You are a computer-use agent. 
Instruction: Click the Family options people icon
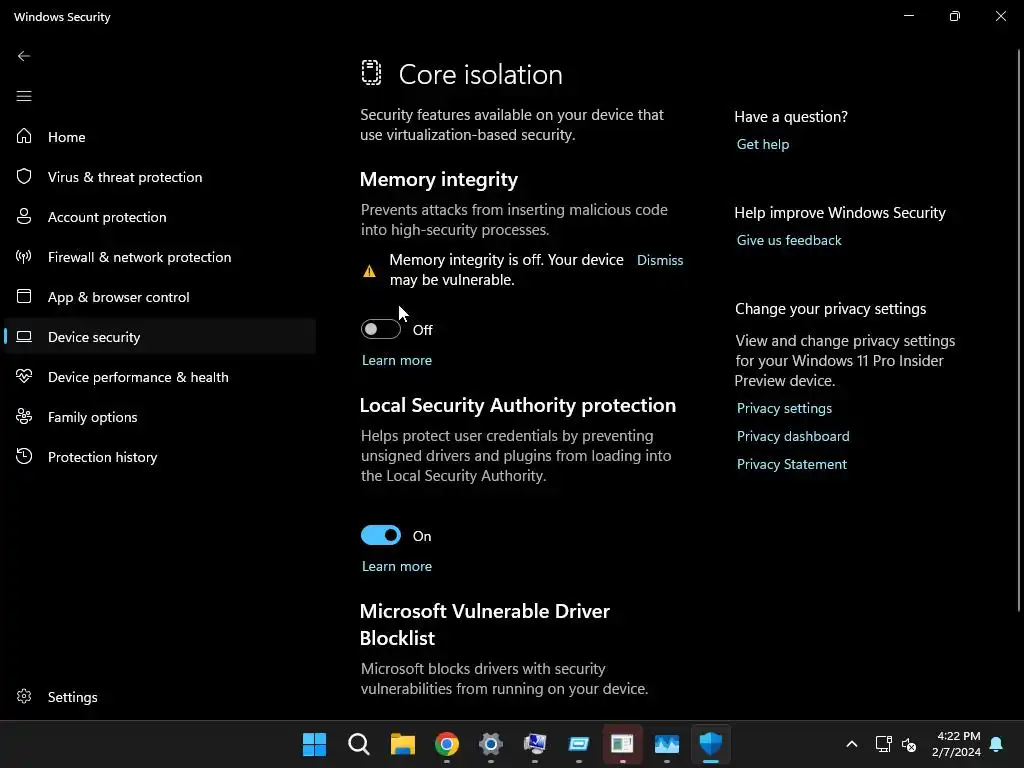[24, 416]
